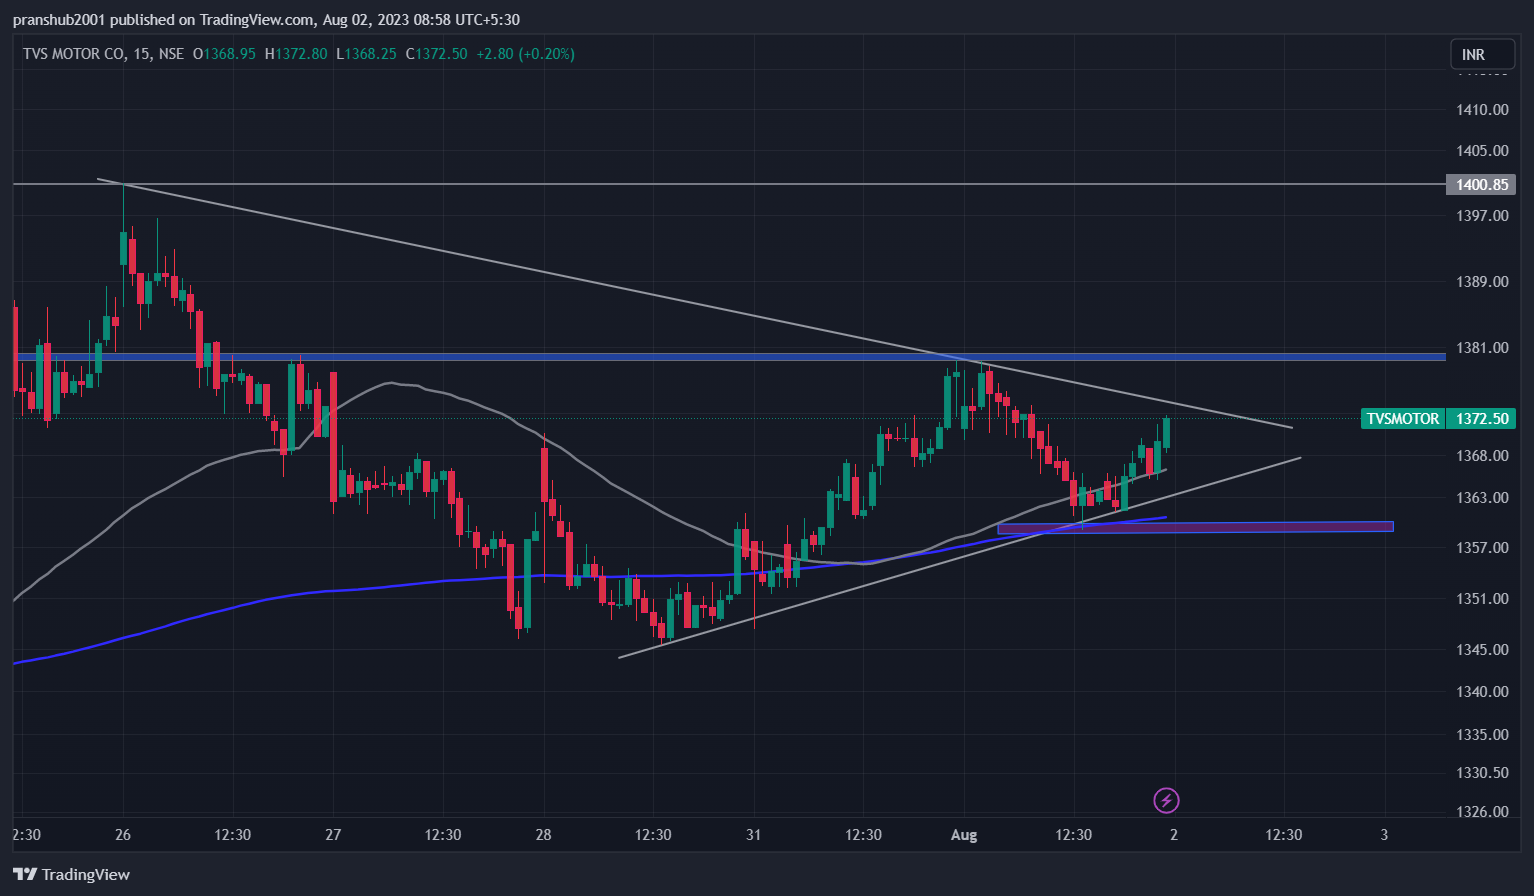Click the 1357.00 price axis label
The image size is (1534, 896).
[x=1482, y=548]
